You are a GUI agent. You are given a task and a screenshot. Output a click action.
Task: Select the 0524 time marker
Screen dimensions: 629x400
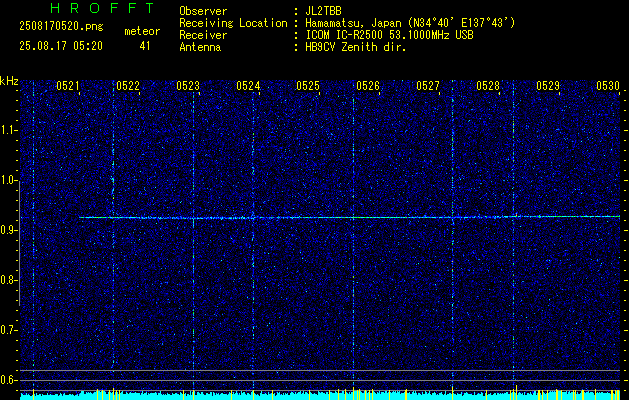point(248,85)
